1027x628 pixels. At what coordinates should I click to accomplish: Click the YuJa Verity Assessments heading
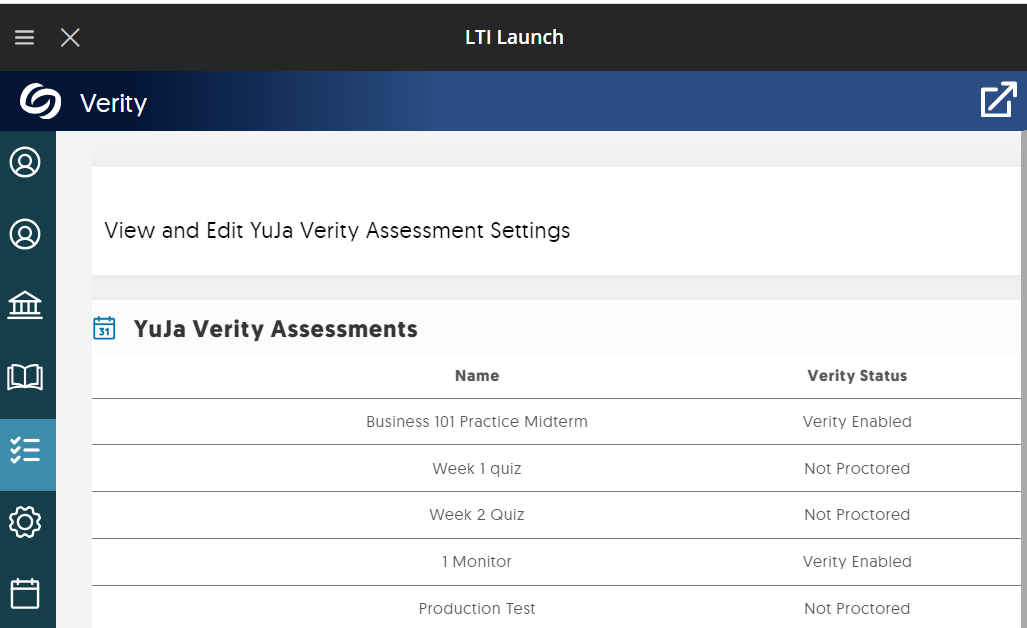pyautogui.click(x=275, y=329)
